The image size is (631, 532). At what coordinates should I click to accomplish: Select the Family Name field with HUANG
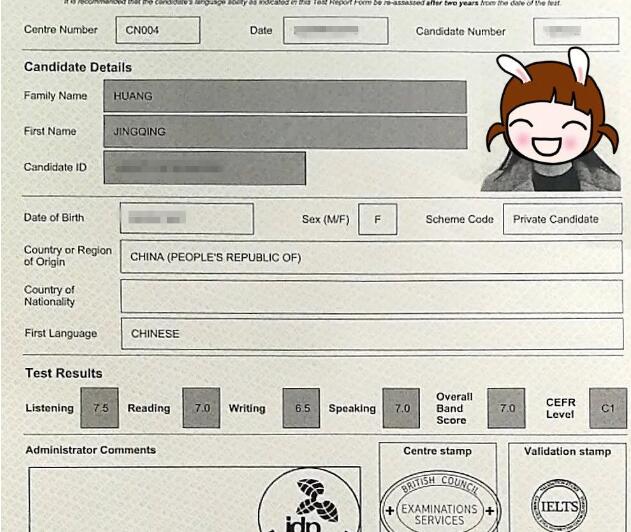(x=284, y=96)
